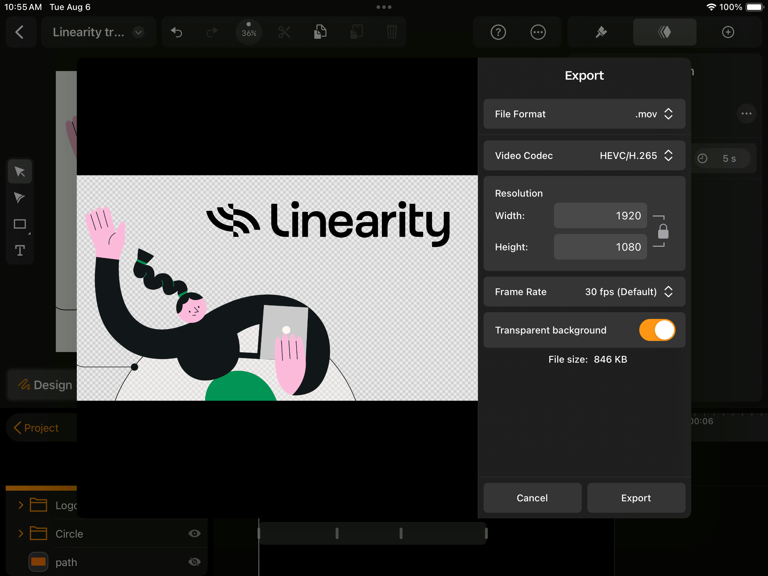Tap the battery status icon
Image resolution: width=768 pixels, height=576 pixels.
(754, 7)
